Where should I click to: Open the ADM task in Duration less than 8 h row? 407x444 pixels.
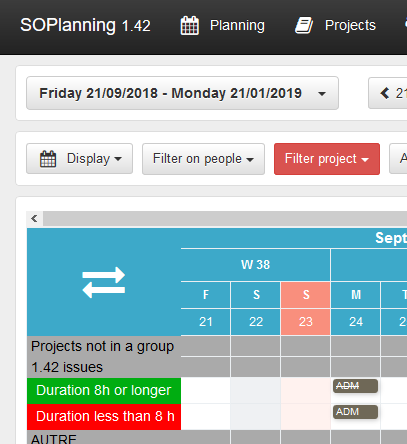pyautogui.click(x=355, y=412)
